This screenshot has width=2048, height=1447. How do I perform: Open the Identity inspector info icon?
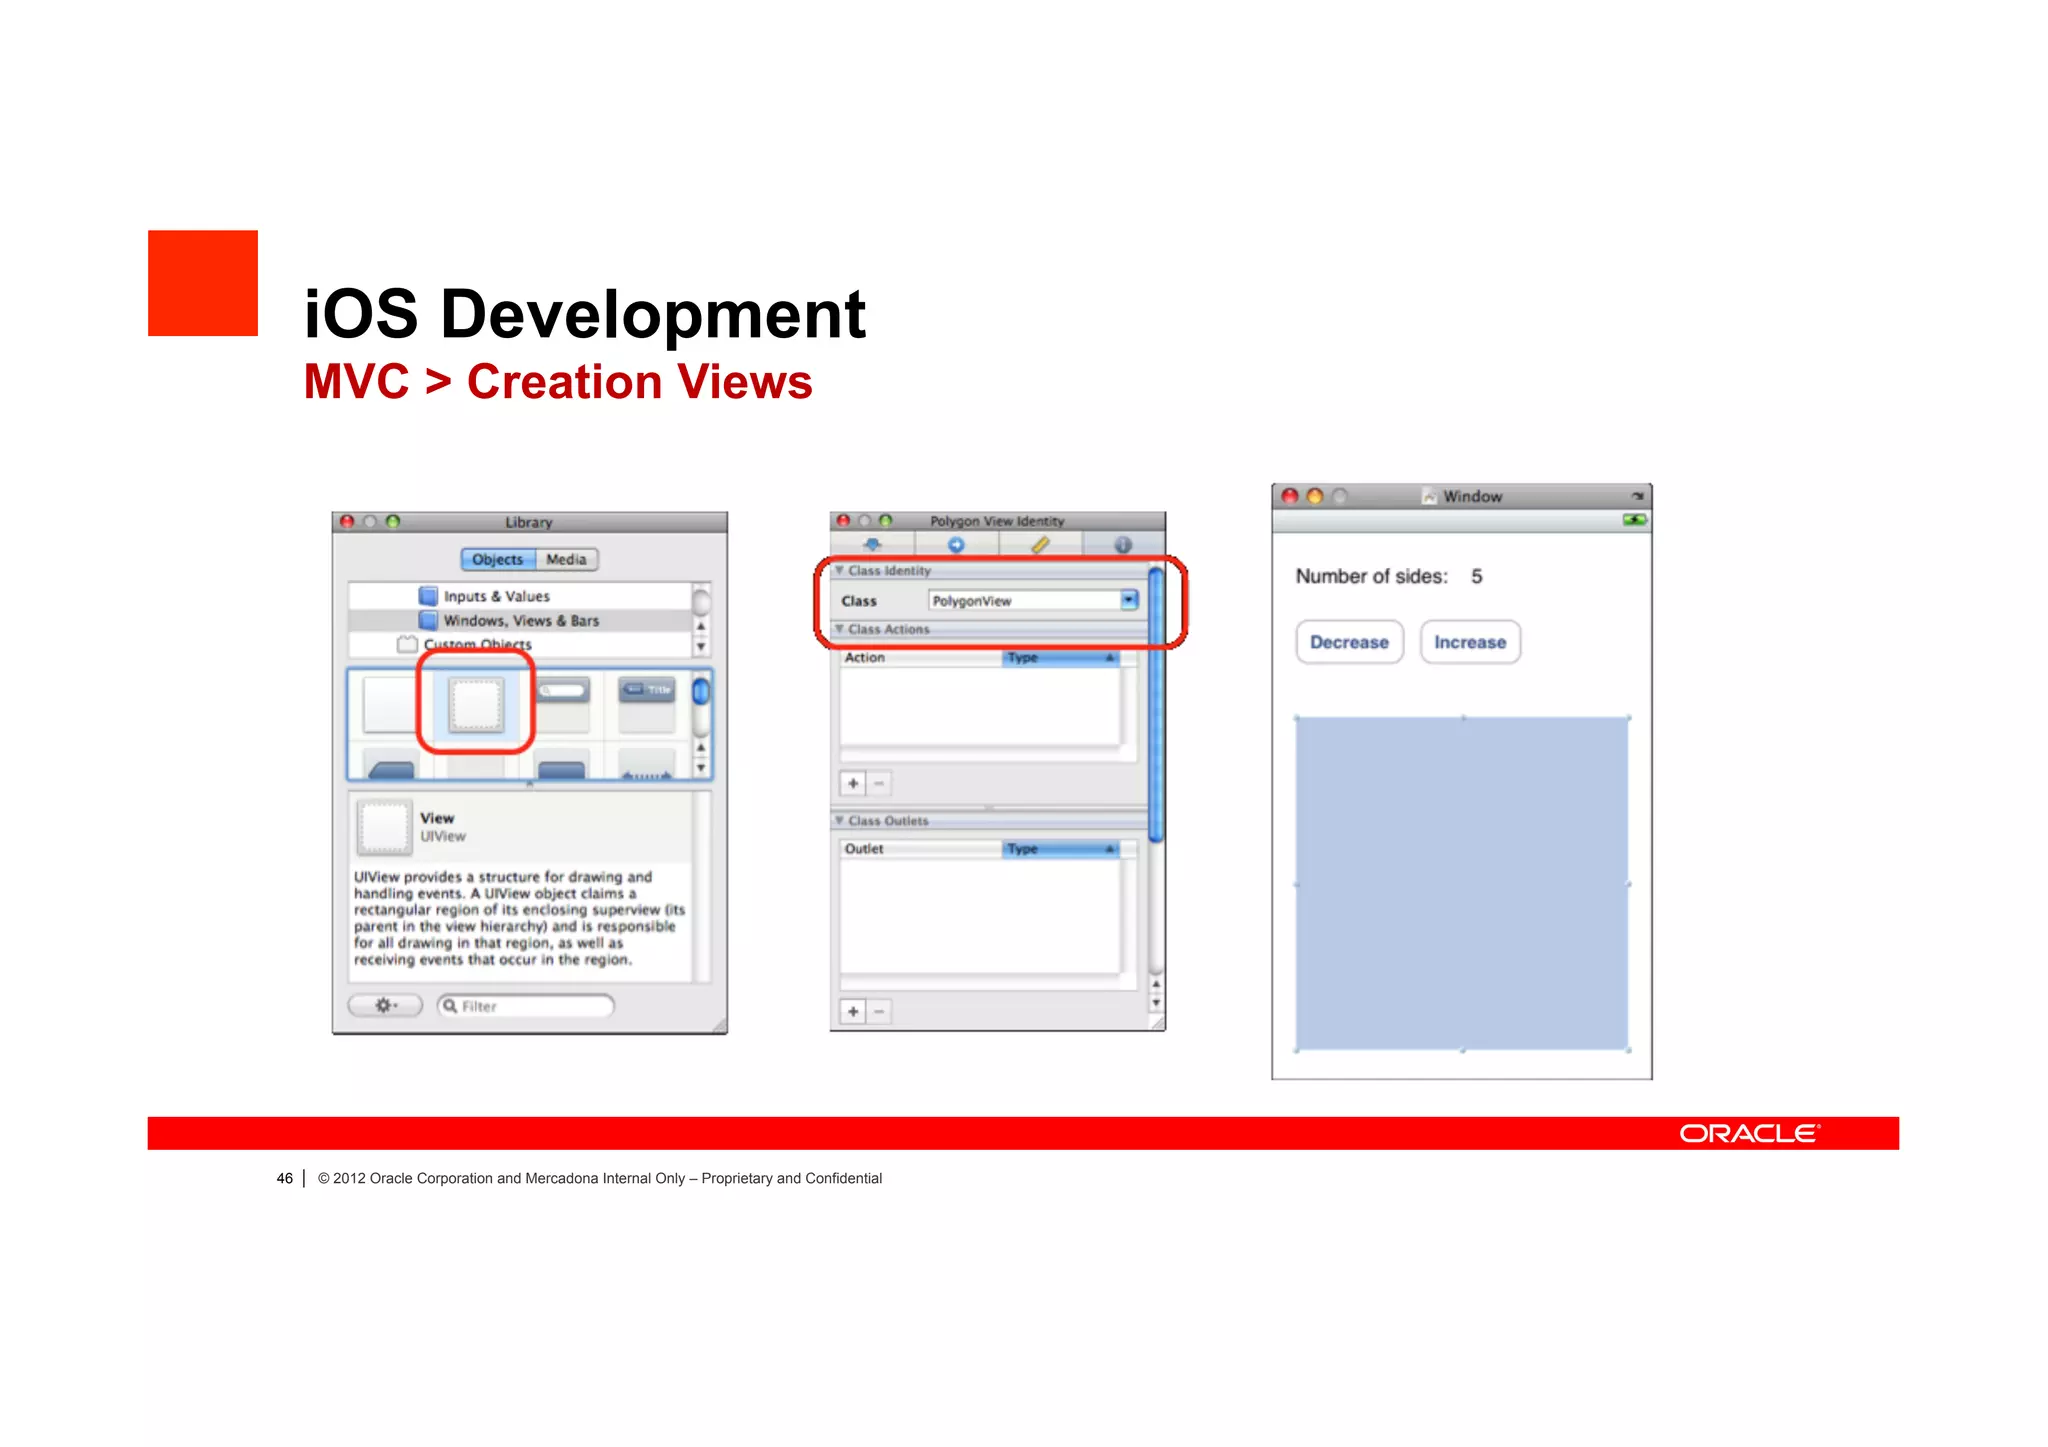[1123, 545]
